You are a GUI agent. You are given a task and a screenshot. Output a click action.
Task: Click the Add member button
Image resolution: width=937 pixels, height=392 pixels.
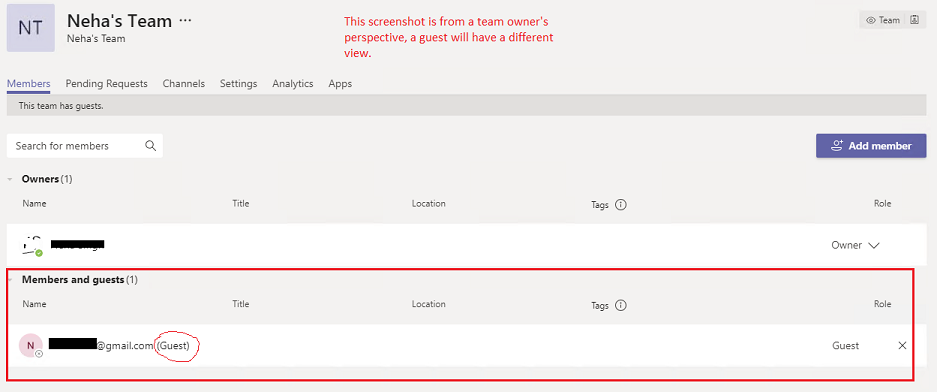[x=871, y=146]
